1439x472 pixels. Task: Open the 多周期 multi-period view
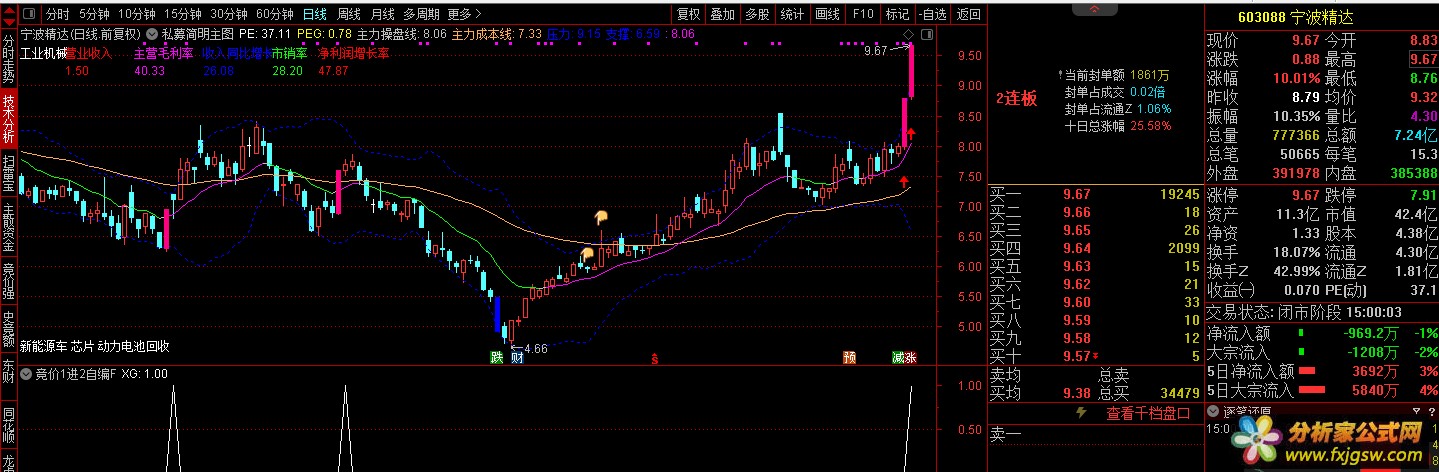click(421, 14)
